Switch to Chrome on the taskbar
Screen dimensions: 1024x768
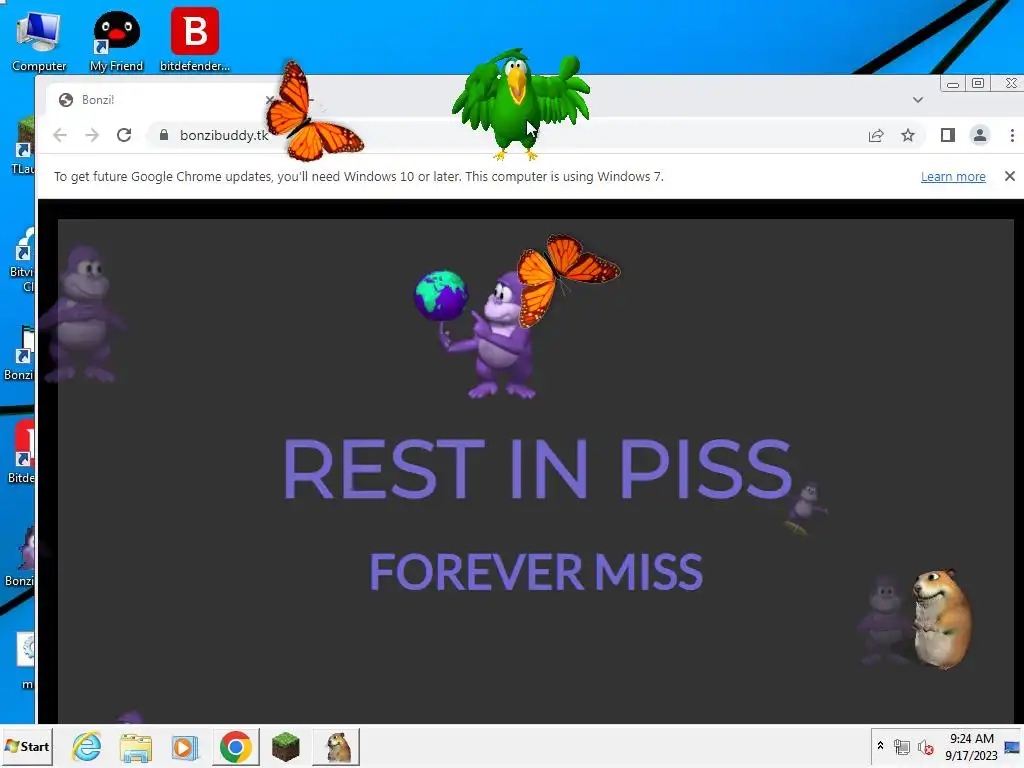point(235,746)
